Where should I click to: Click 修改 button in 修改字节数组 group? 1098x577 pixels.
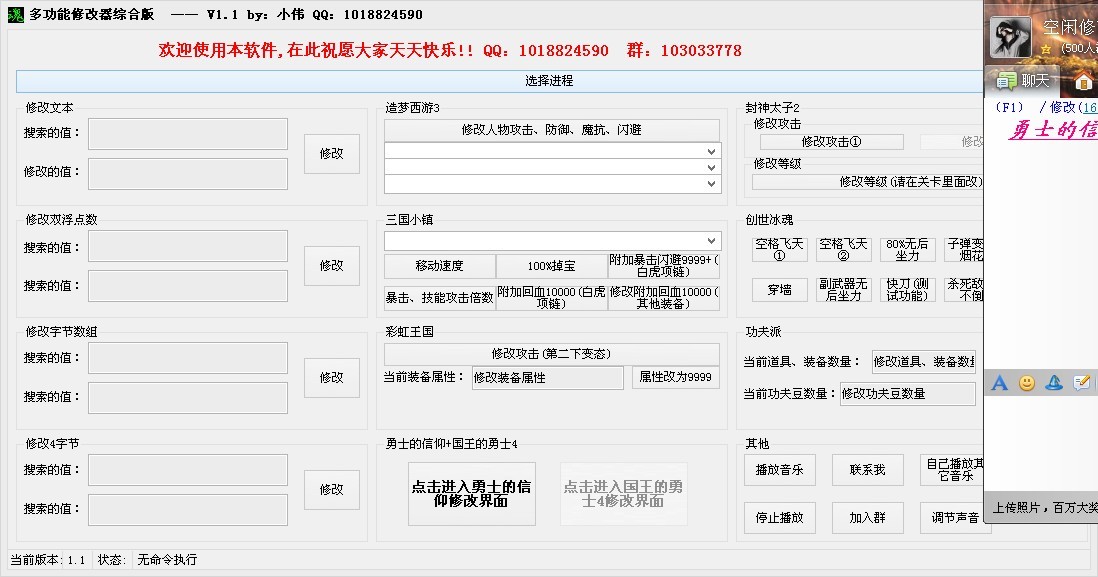332,377
